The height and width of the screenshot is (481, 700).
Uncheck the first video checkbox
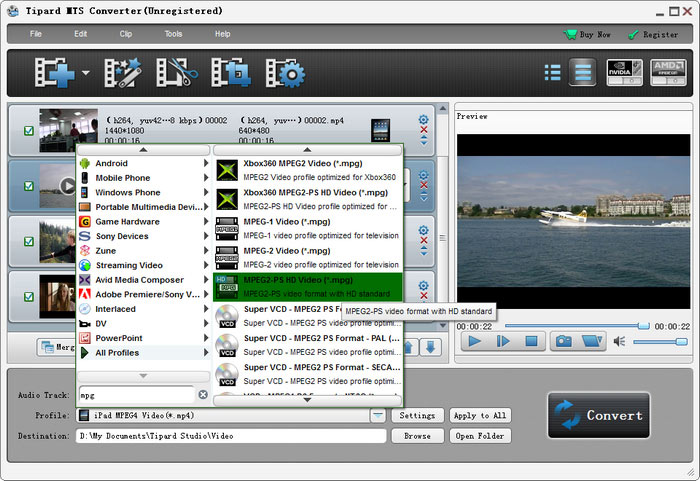pos(29,131)
